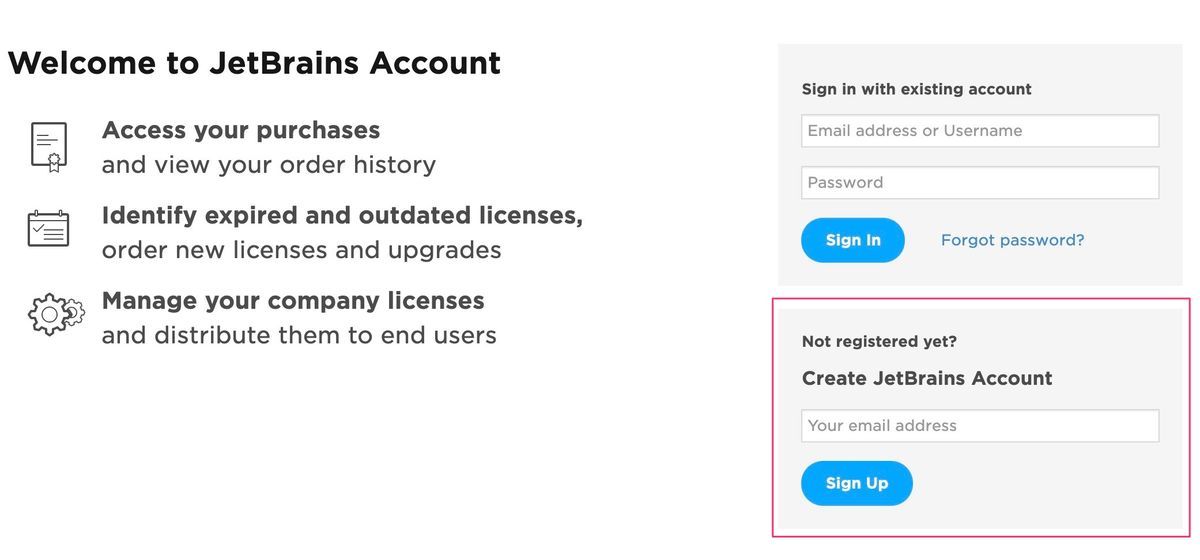Click empty space beside the Sign Up button
This screenshot has width=1200, height=560.
(1040, 484)
